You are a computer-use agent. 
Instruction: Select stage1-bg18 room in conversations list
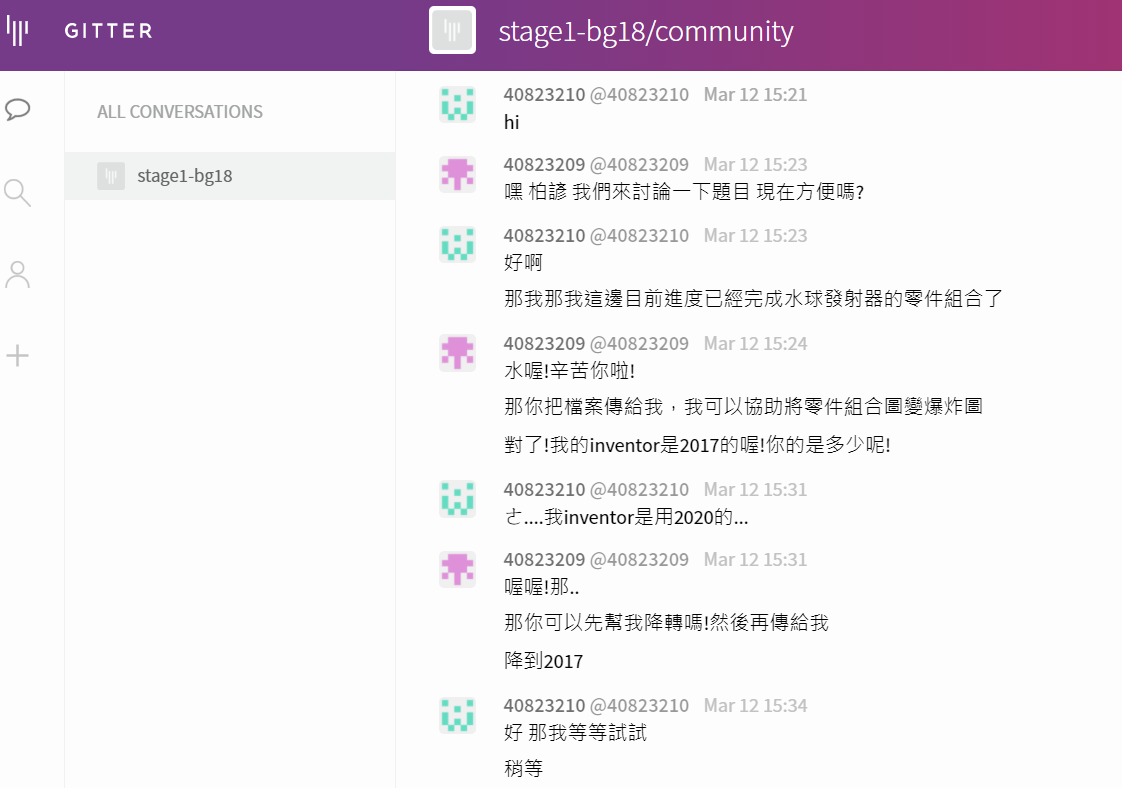230,176
